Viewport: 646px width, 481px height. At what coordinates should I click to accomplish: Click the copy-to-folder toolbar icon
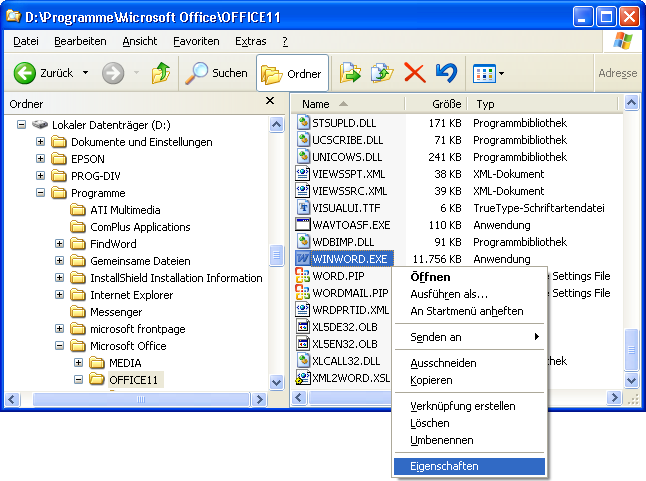click(x=382, y=73)
